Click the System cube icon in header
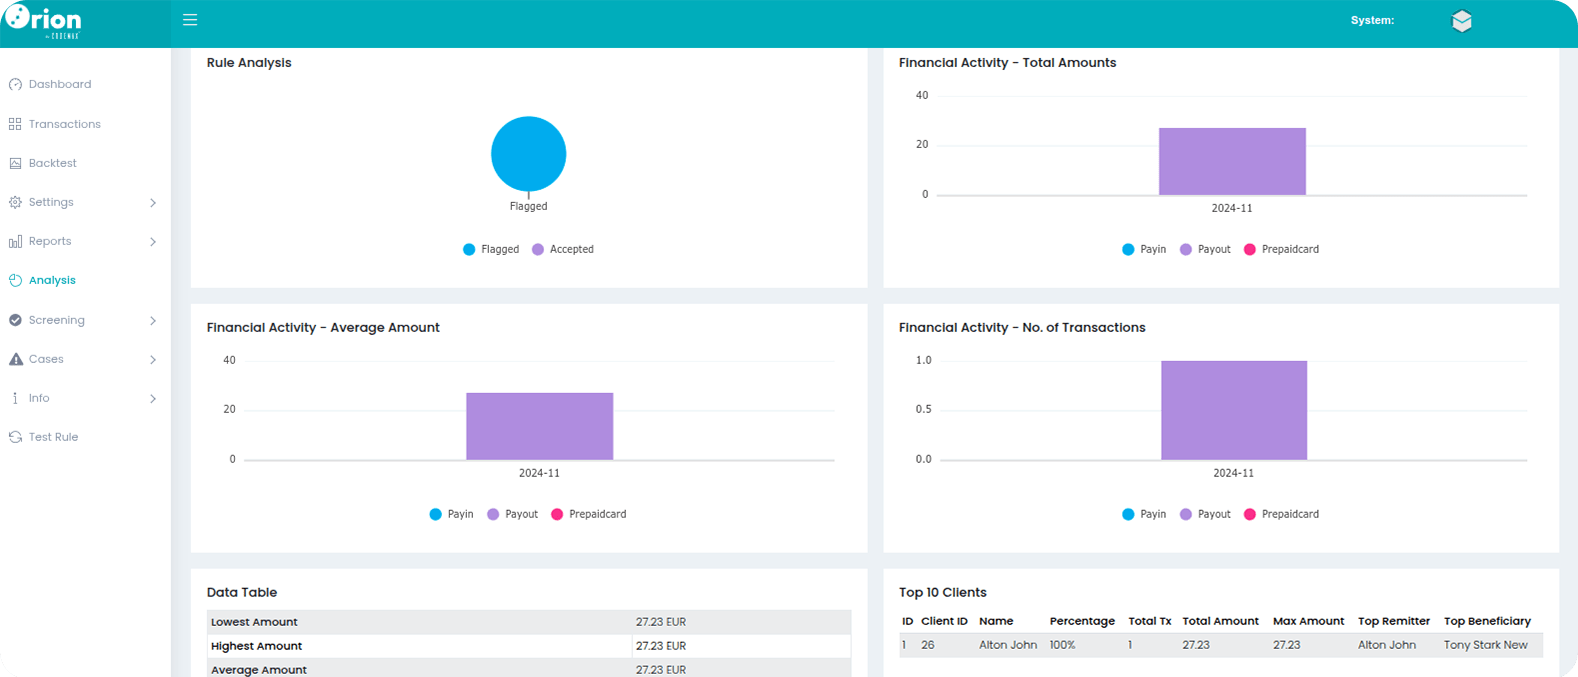 point(1461,21)
